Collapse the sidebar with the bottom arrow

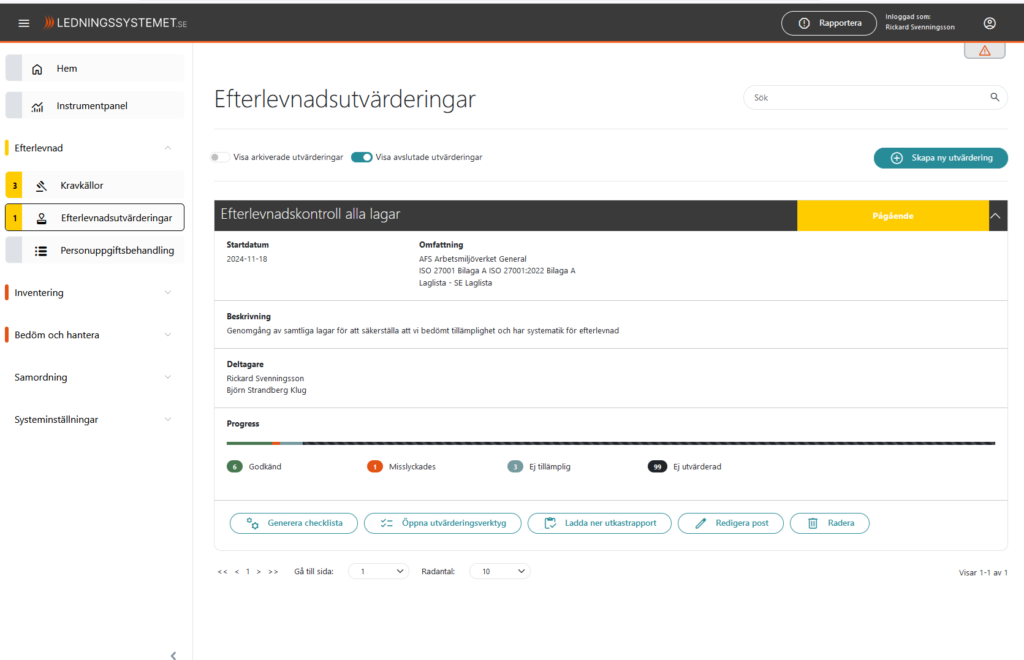[x=173, y=655]
